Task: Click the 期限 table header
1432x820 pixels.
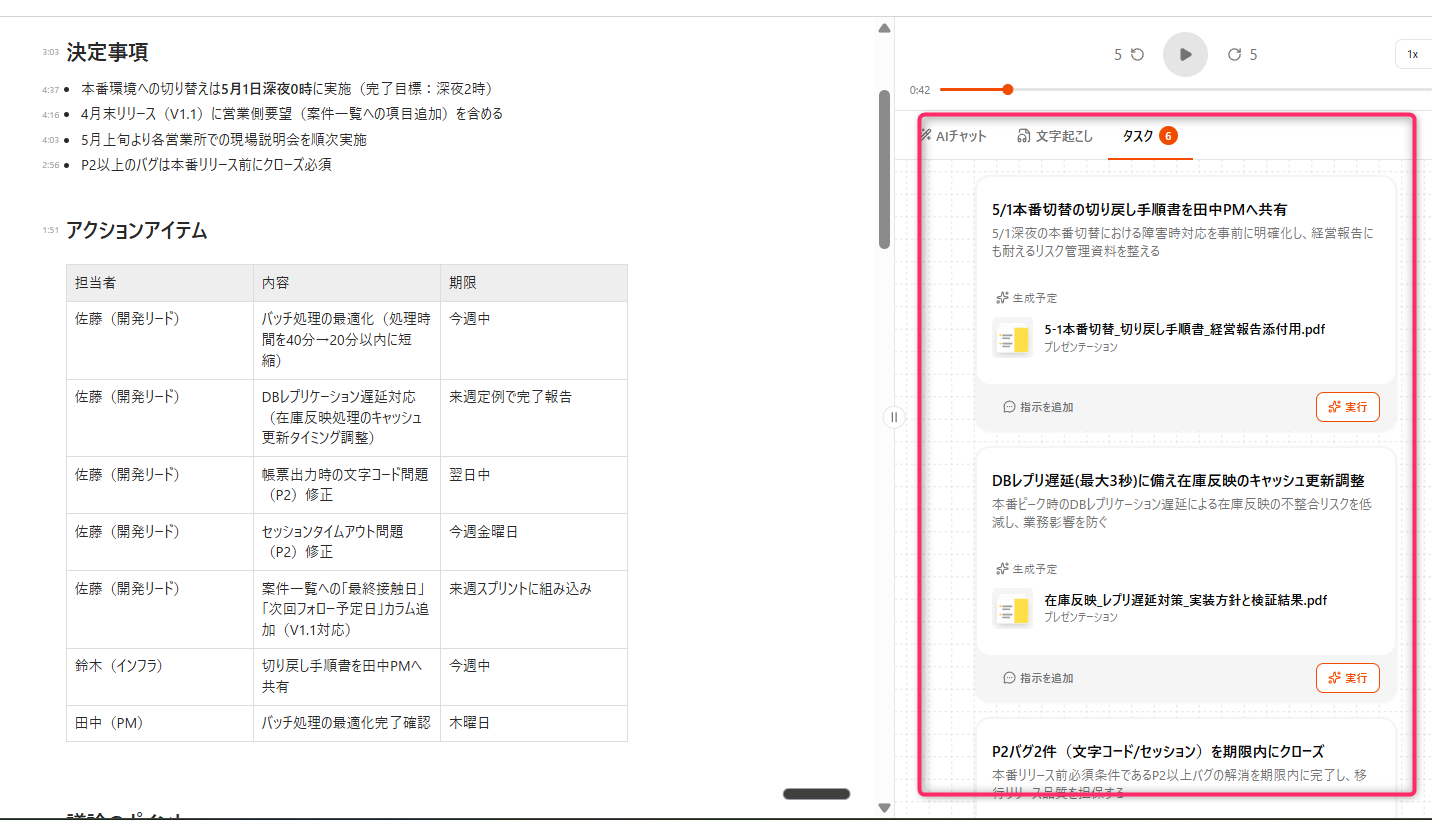Action: 534,283
